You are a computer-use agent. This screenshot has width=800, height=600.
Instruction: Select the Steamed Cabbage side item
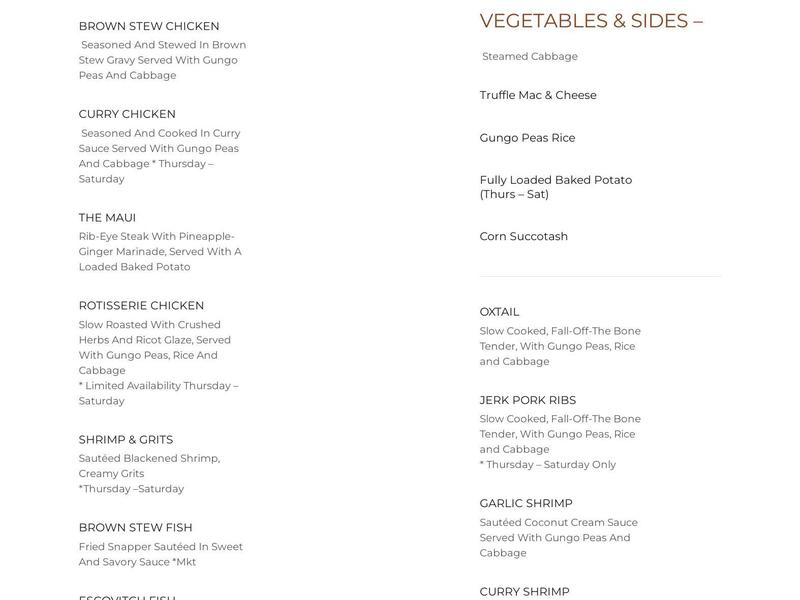pyautogui.click(x=530, y=57)
